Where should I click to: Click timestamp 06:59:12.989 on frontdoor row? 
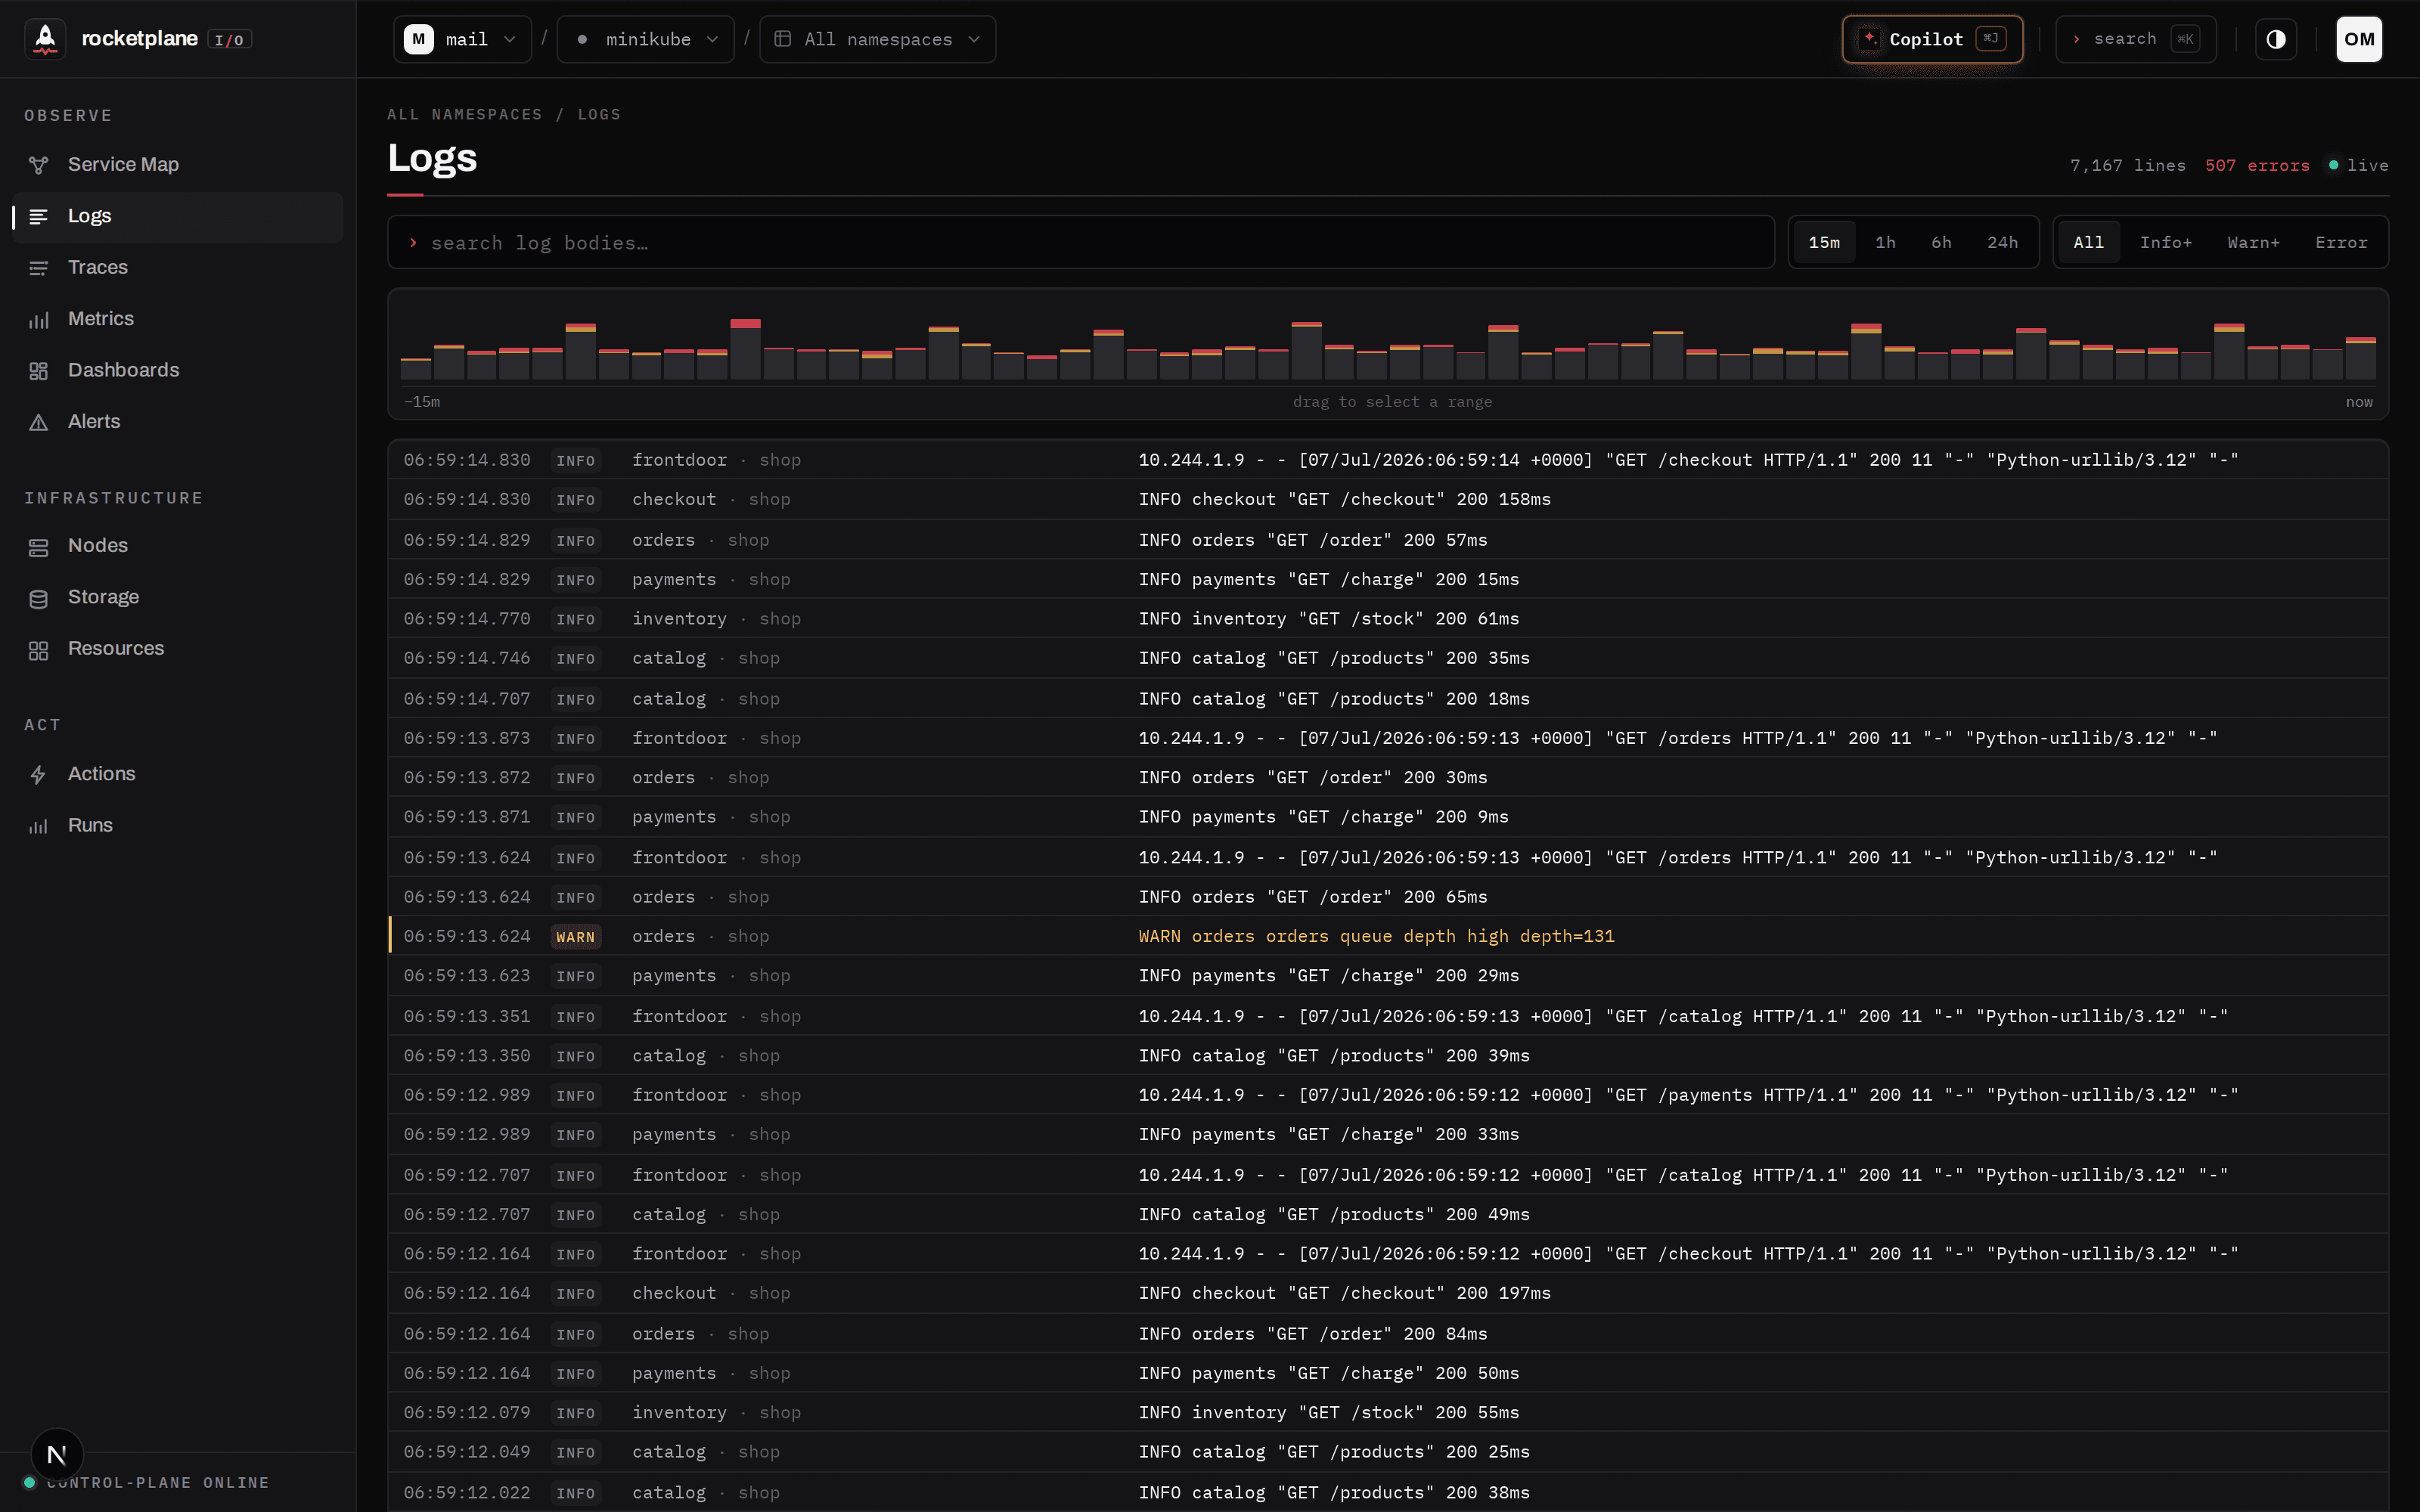click(467, 1095)
